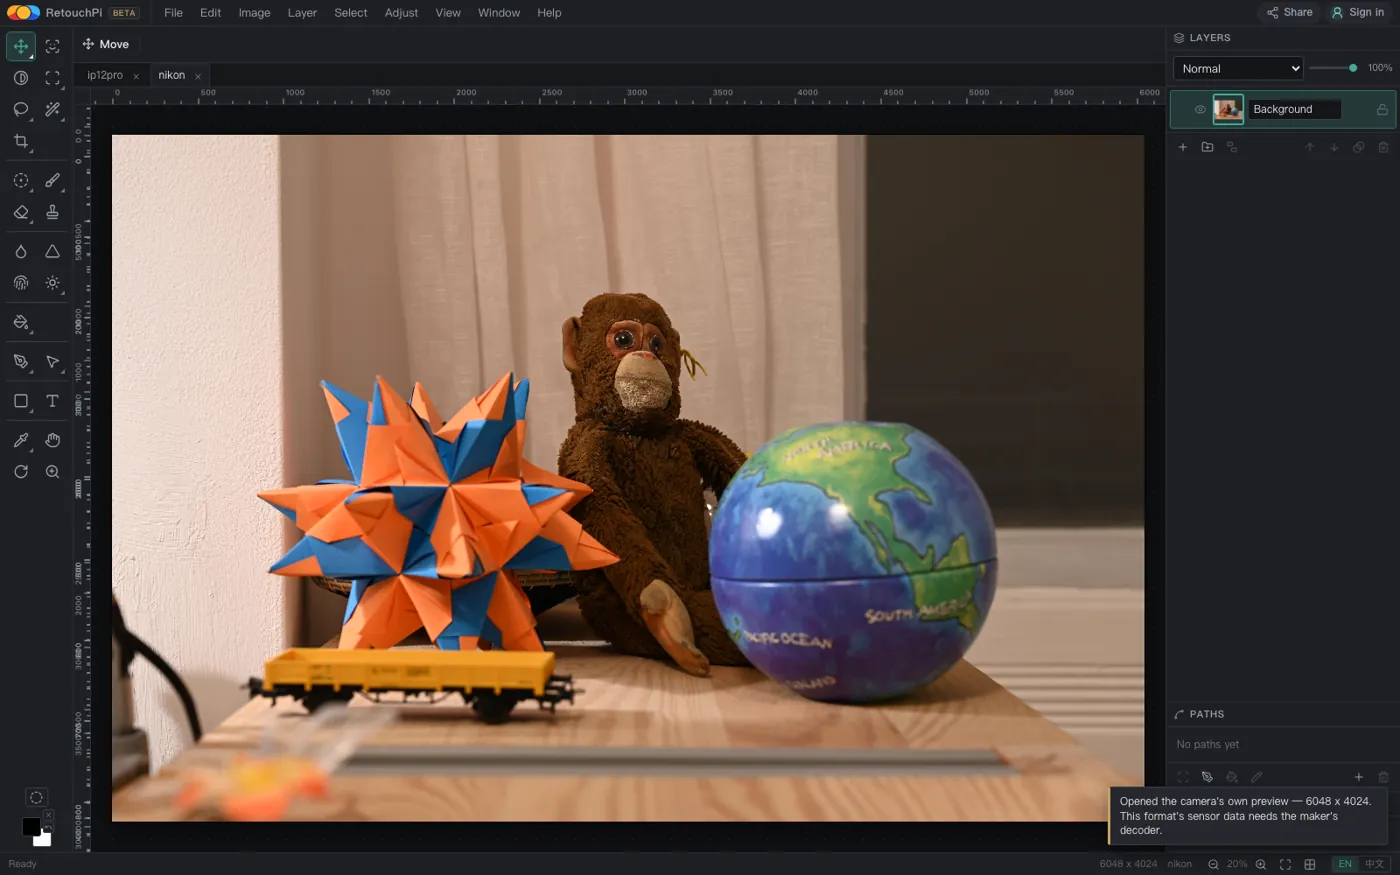Adjust the layer opacity slider
This screenshot has height=875, width=1400.
(1334, 68)
